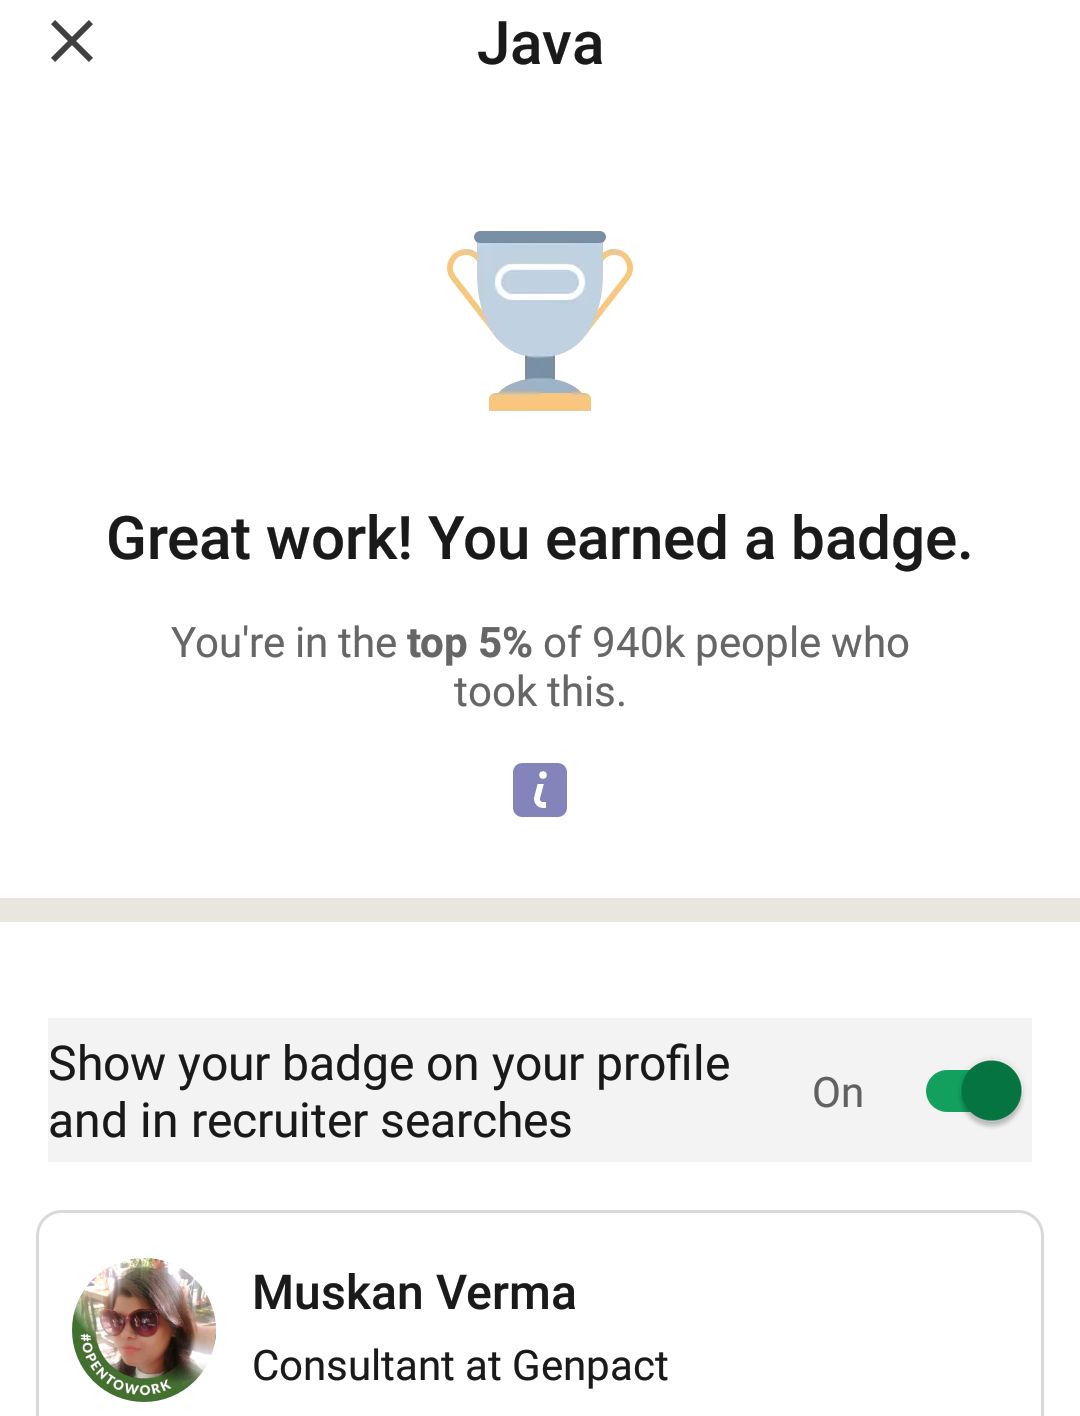This screenshot has height=1416, width=1080.
Task: Click the 'took this.' text line
Action: pos(540,692)
